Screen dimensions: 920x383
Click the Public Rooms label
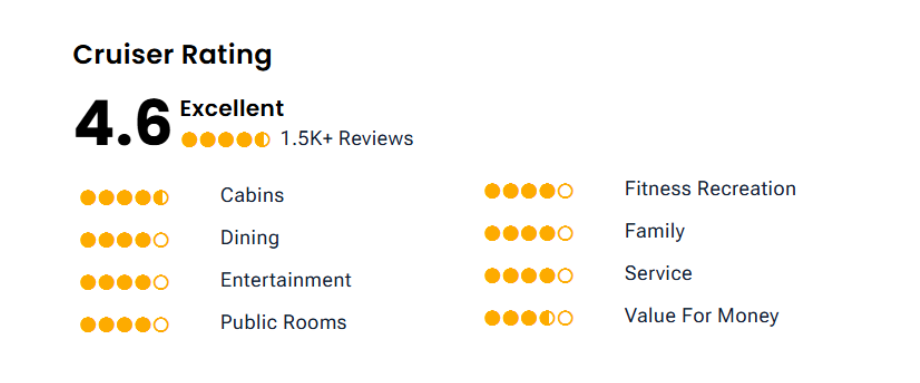[283, 322]
